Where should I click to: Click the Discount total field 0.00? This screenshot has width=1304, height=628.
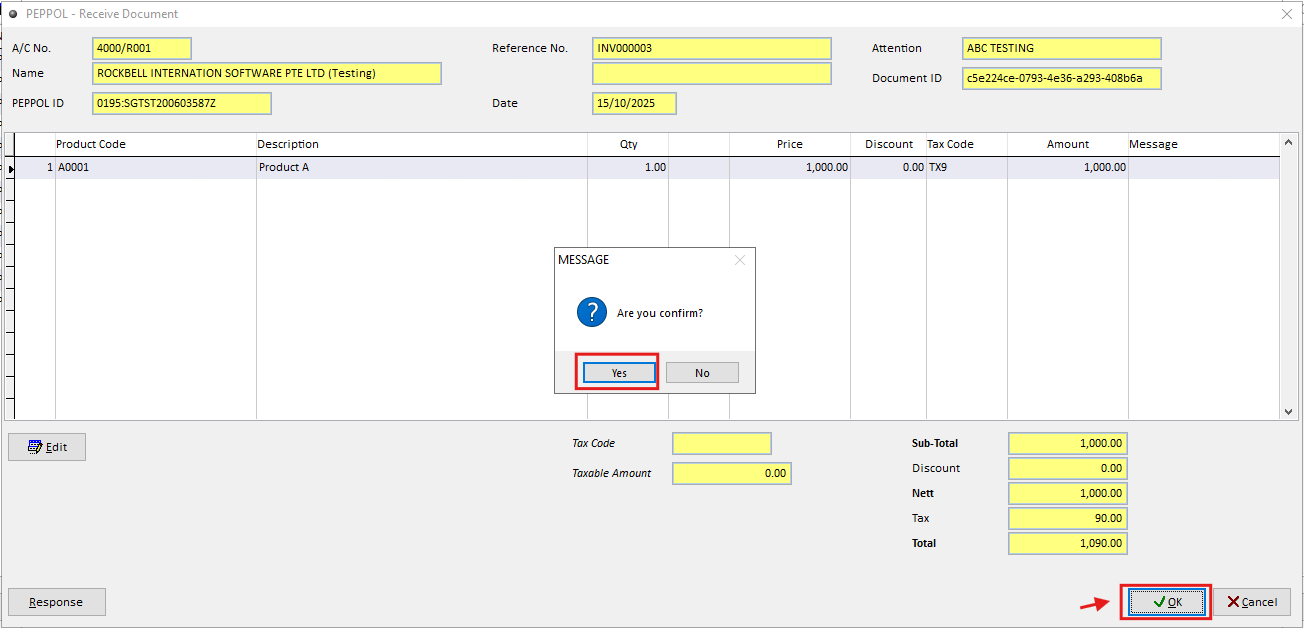1068,468
